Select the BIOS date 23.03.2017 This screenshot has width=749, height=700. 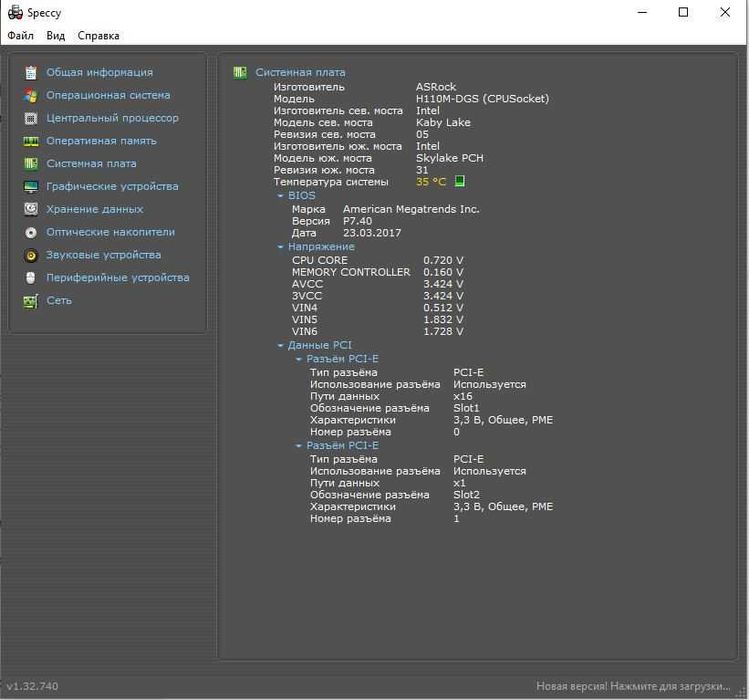pos(372,233)
